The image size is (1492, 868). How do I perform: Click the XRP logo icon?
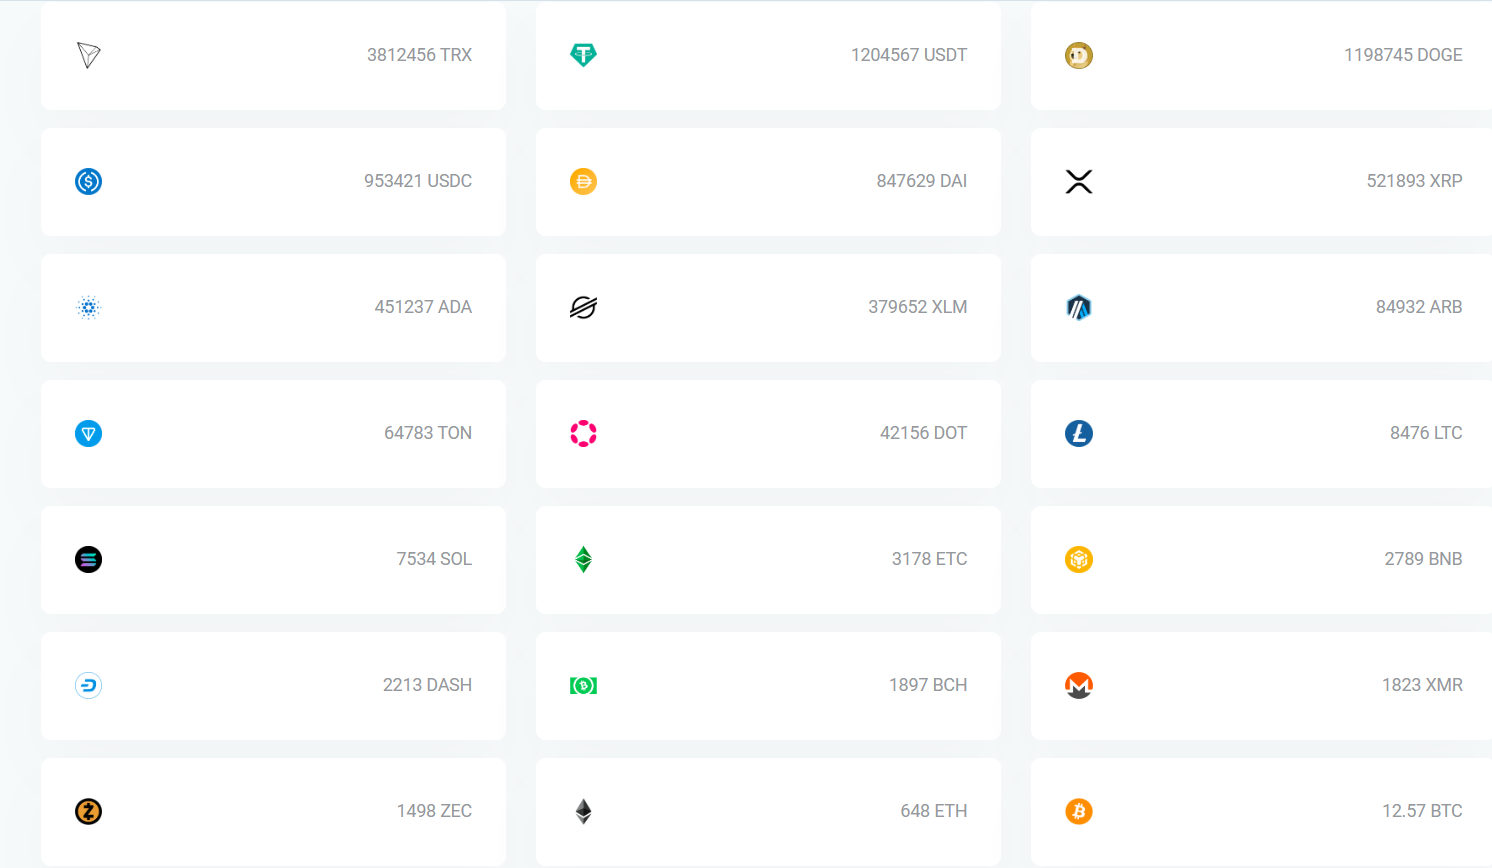1078,181
